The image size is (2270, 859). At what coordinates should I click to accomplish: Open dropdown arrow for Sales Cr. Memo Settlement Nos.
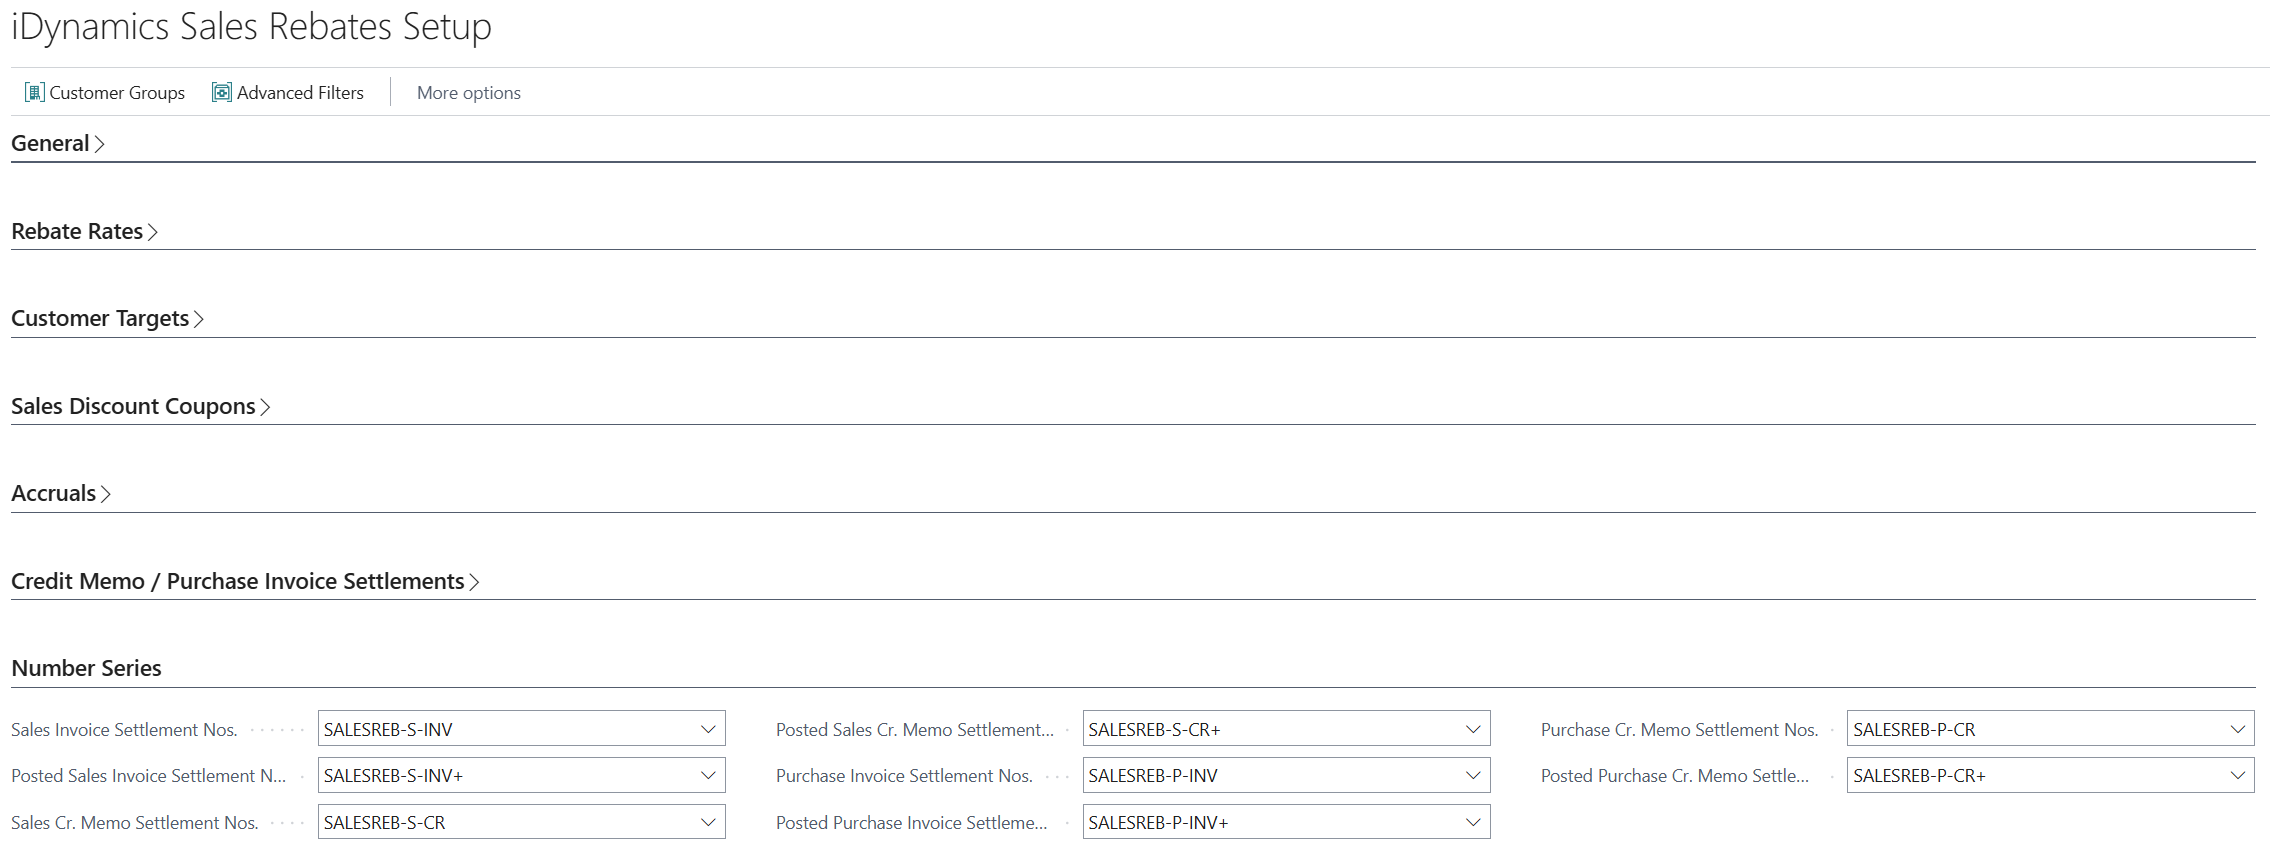pos(708,822)
